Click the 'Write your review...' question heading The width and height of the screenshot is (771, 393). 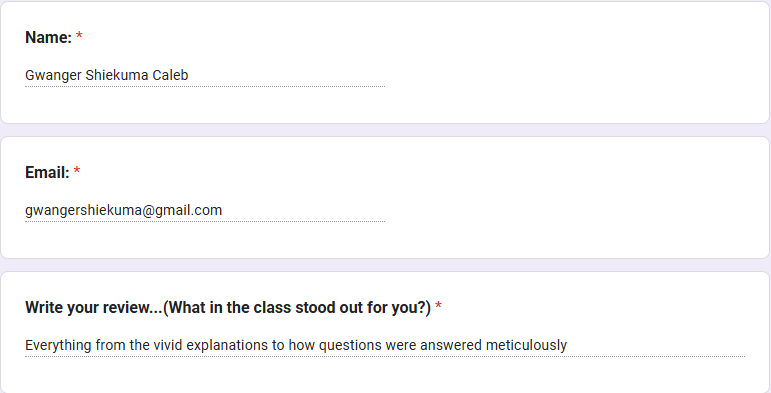[228, 308]
